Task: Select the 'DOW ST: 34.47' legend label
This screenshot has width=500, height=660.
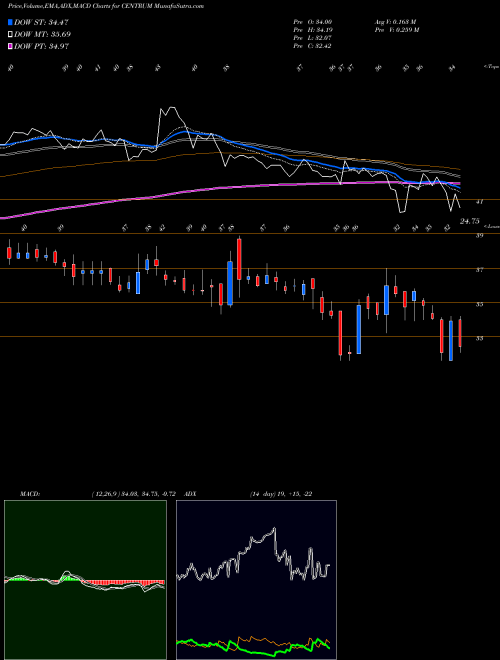Action: click(x=41, y=22)
